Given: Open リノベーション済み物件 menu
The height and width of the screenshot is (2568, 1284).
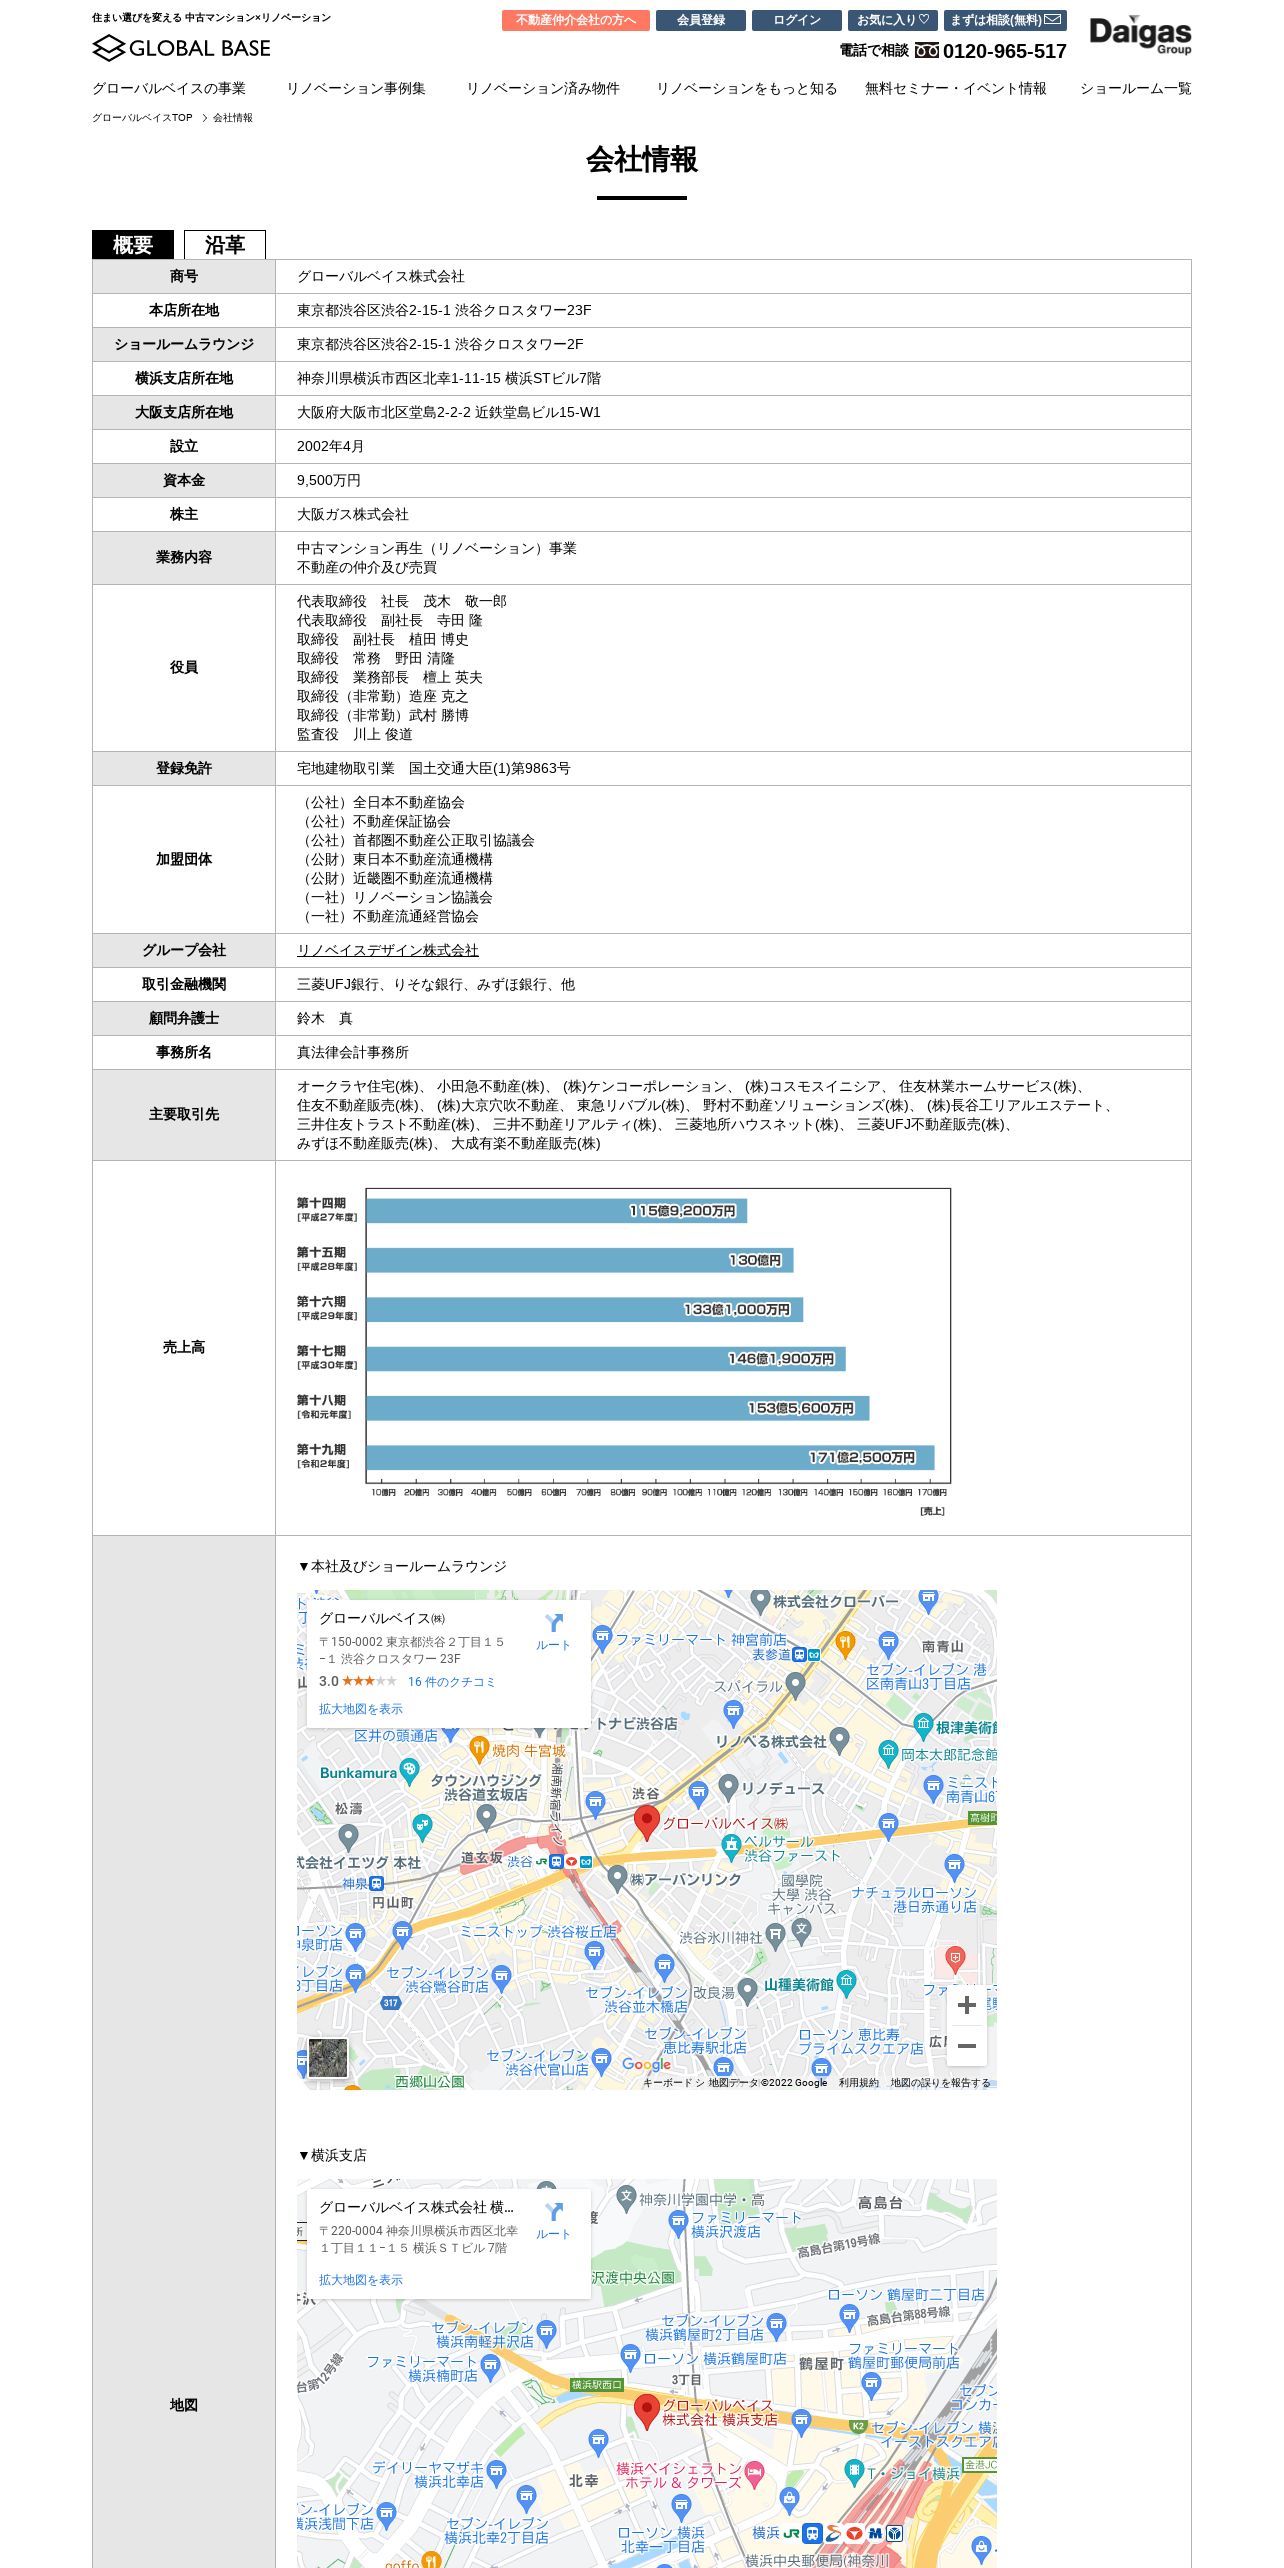Looking at the screenshot, I should click(543, 88).
